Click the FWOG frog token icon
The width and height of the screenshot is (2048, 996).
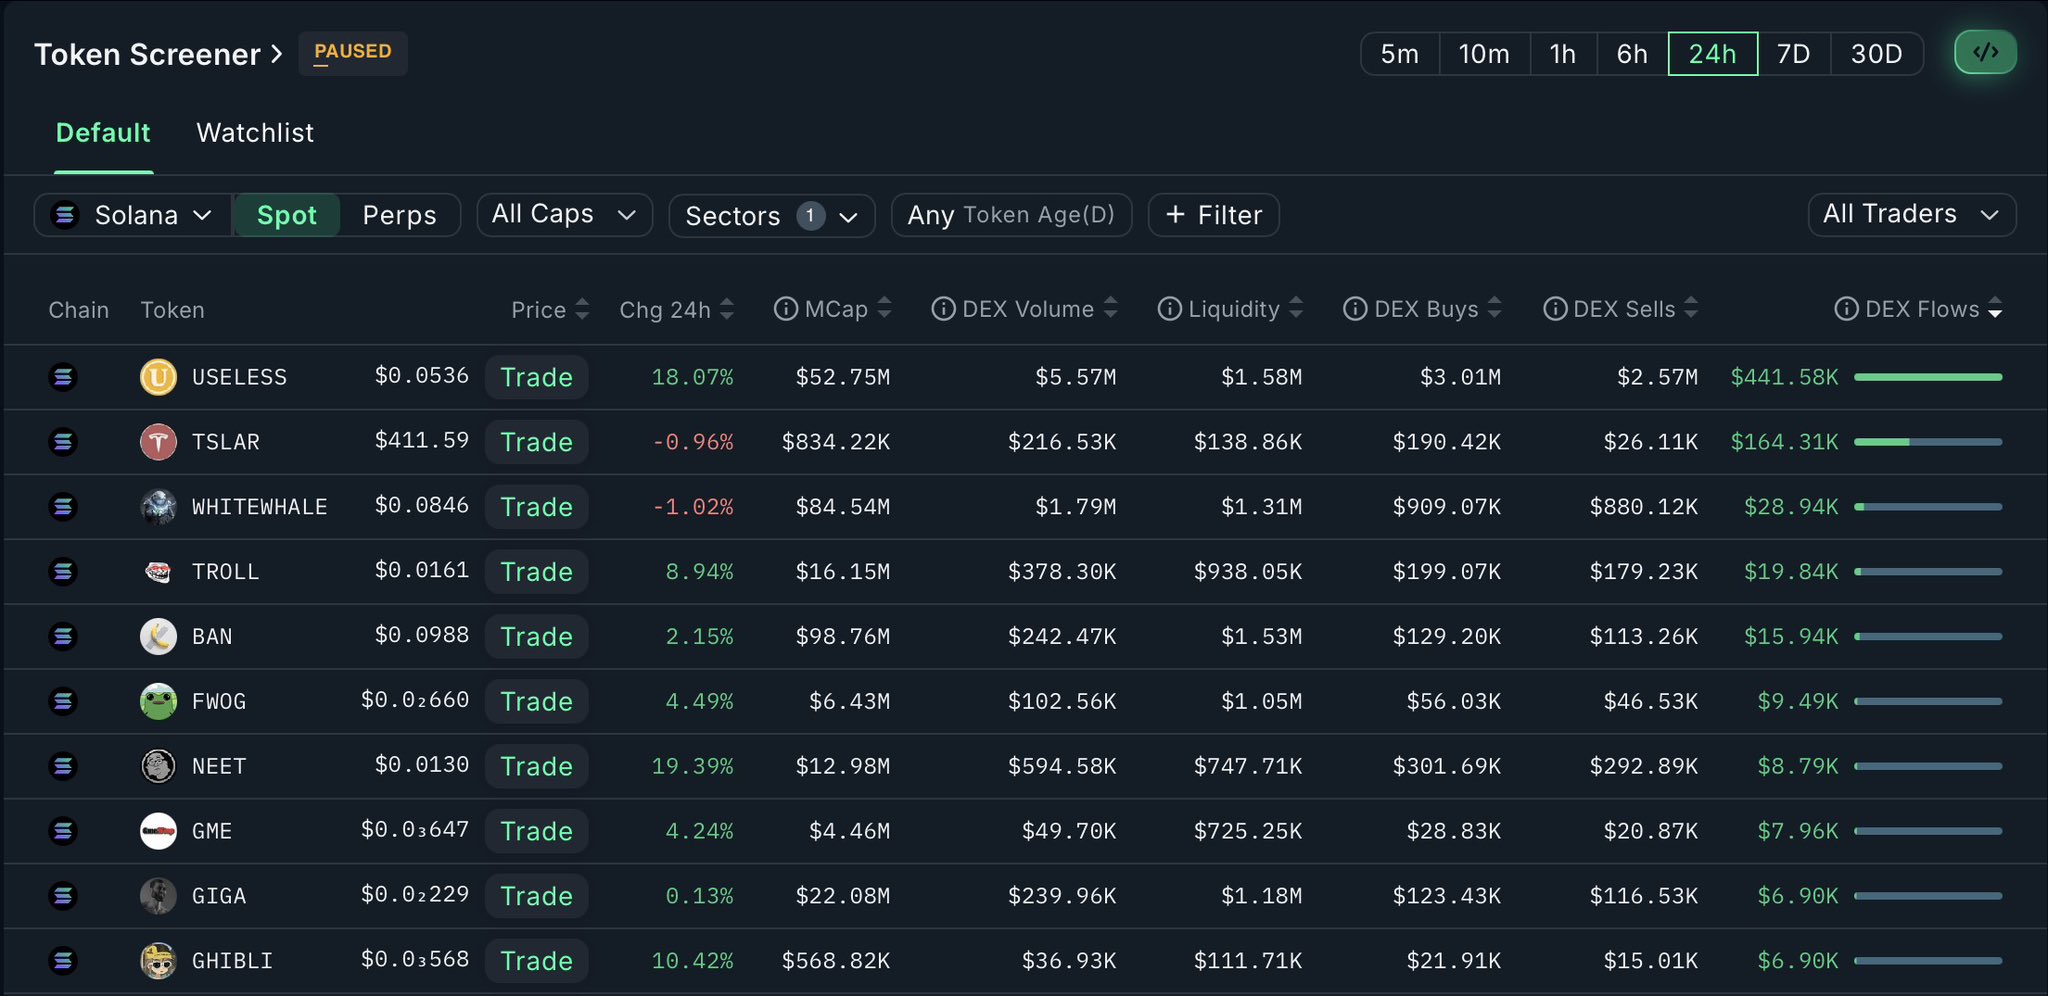point(158,701)
